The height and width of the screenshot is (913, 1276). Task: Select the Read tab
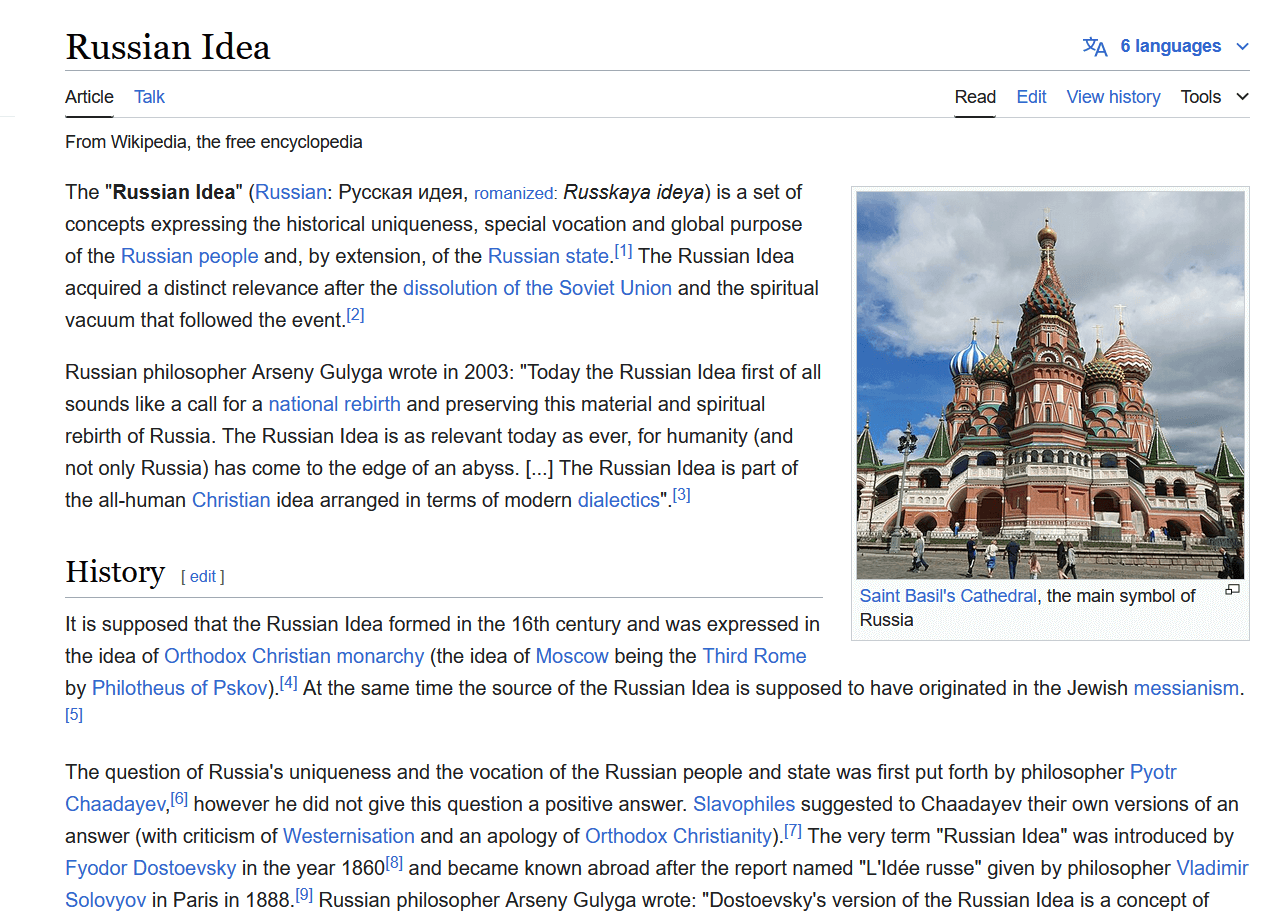click(x=975, y=97)
